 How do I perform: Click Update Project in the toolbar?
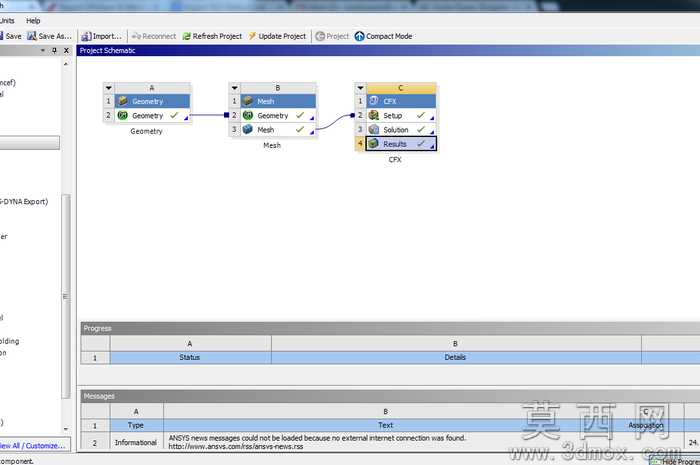(277, 36)
